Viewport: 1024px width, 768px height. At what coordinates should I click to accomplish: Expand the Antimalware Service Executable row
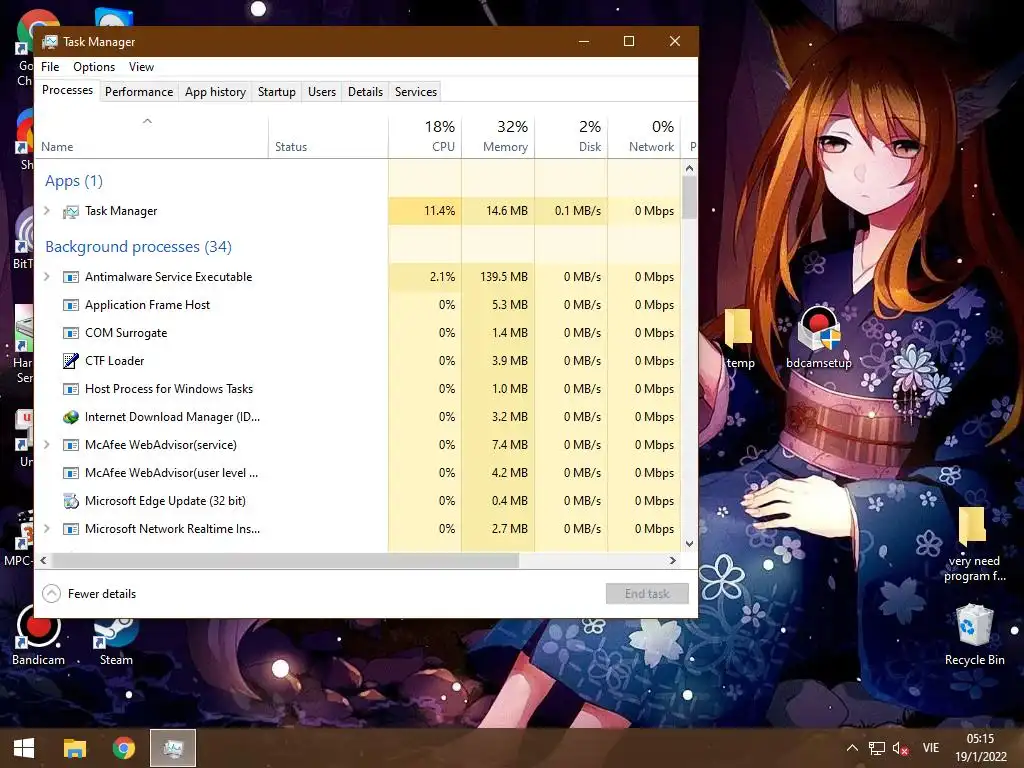(x=46, y=276)
